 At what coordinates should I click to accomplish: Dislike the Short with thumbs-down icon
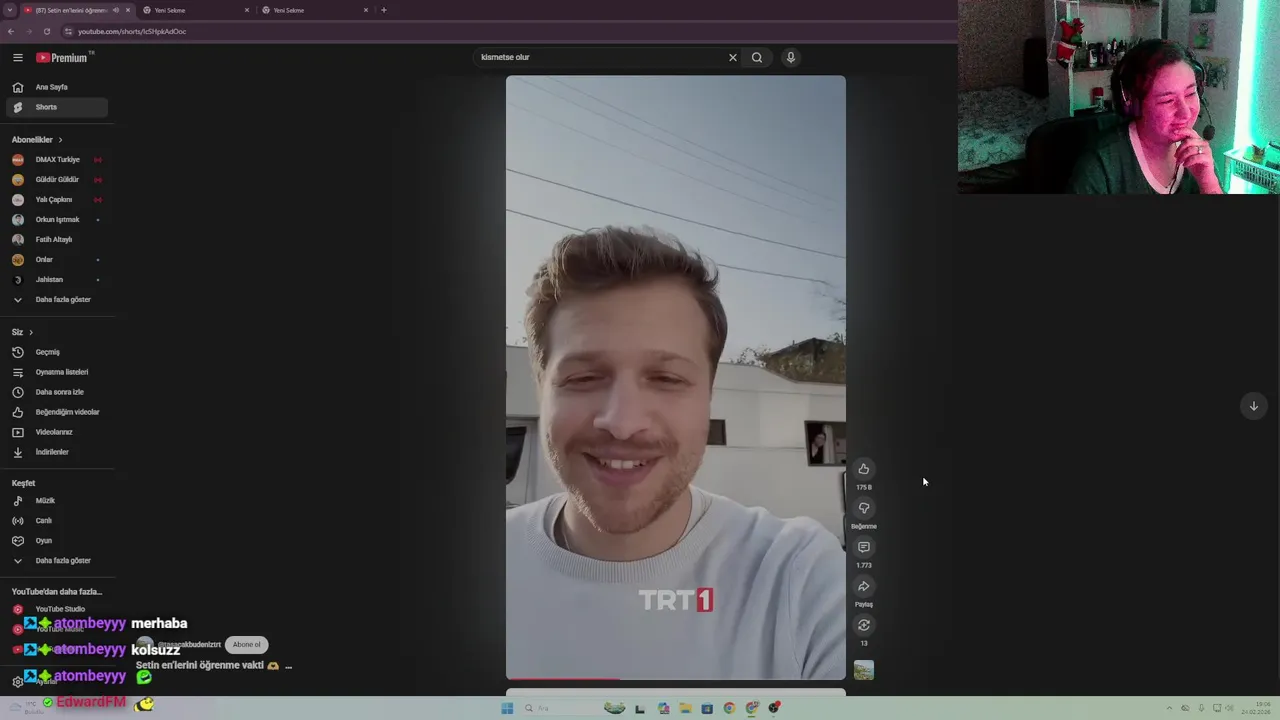point(864,508)
